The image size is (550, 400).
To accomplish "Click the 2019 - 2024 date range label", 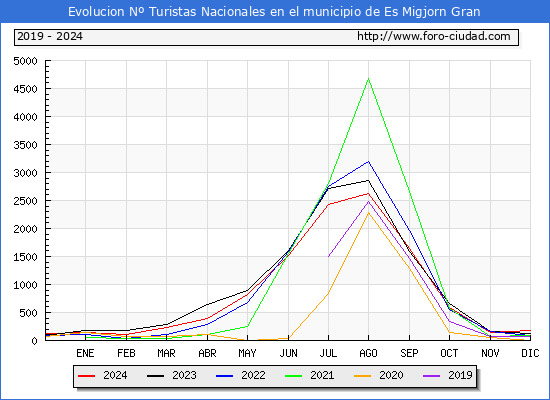I will click(x=50, y=36).
